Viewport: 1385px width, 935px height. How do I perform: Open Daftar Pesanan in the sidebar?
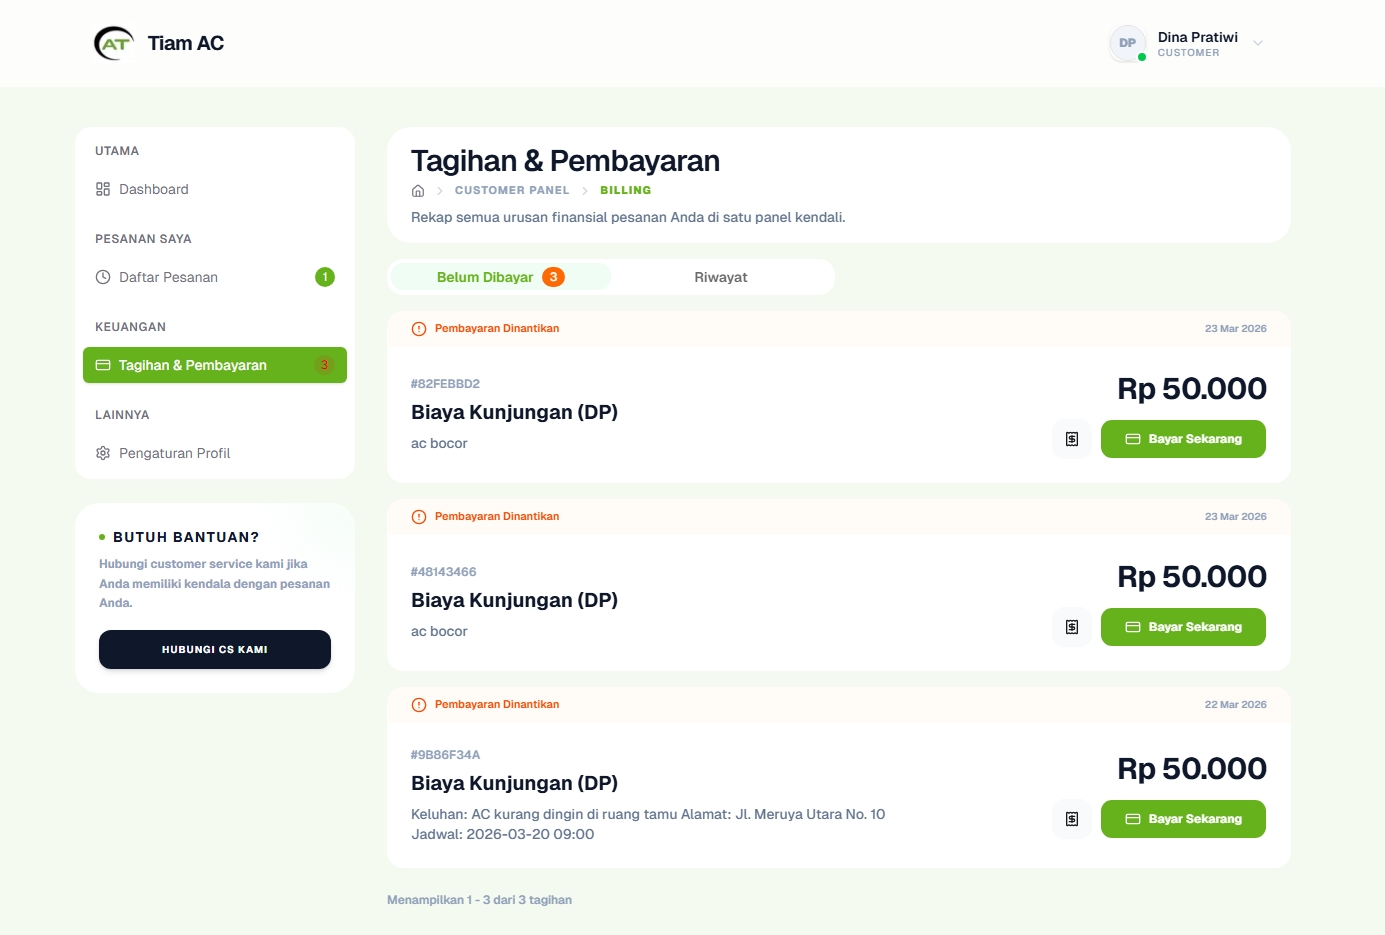pyautogui.click(x=168, y=277)
